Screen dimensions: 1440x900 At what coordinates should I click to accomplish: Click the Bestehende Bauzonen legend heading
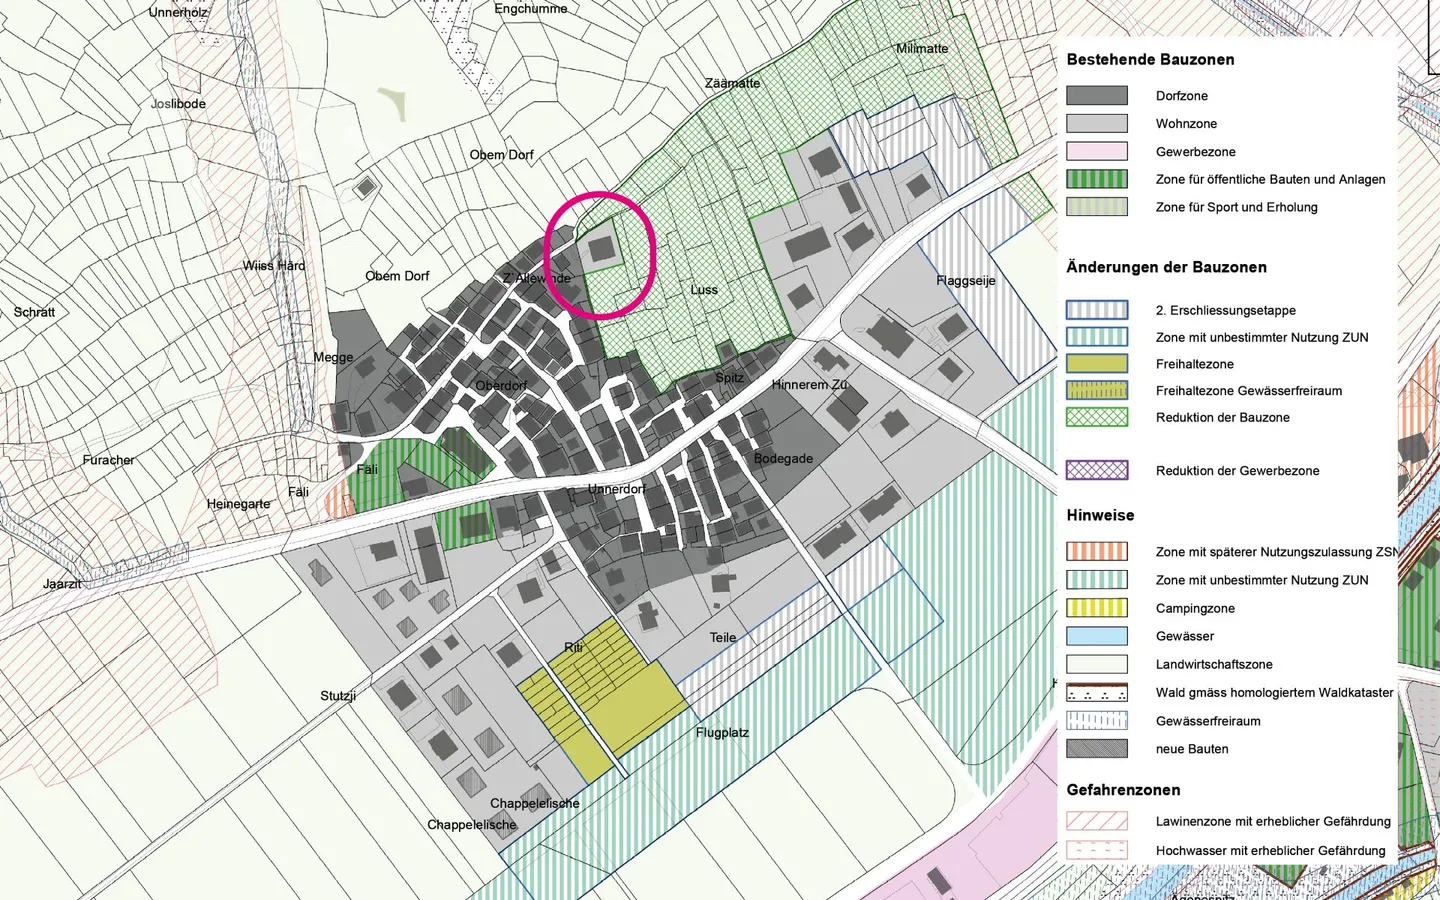point(1150,60)
